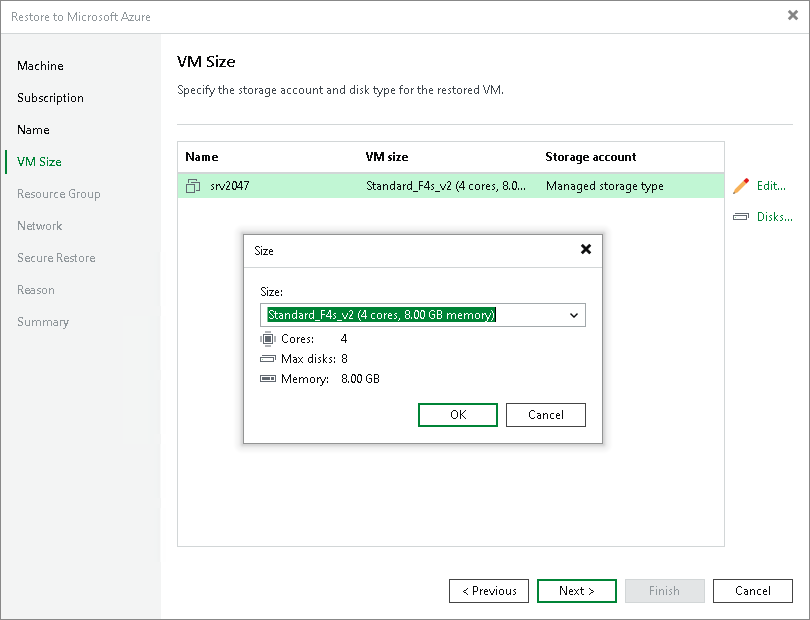810x620 pixels.
Task: Open the Edit... link
Action: pos(771,186)
